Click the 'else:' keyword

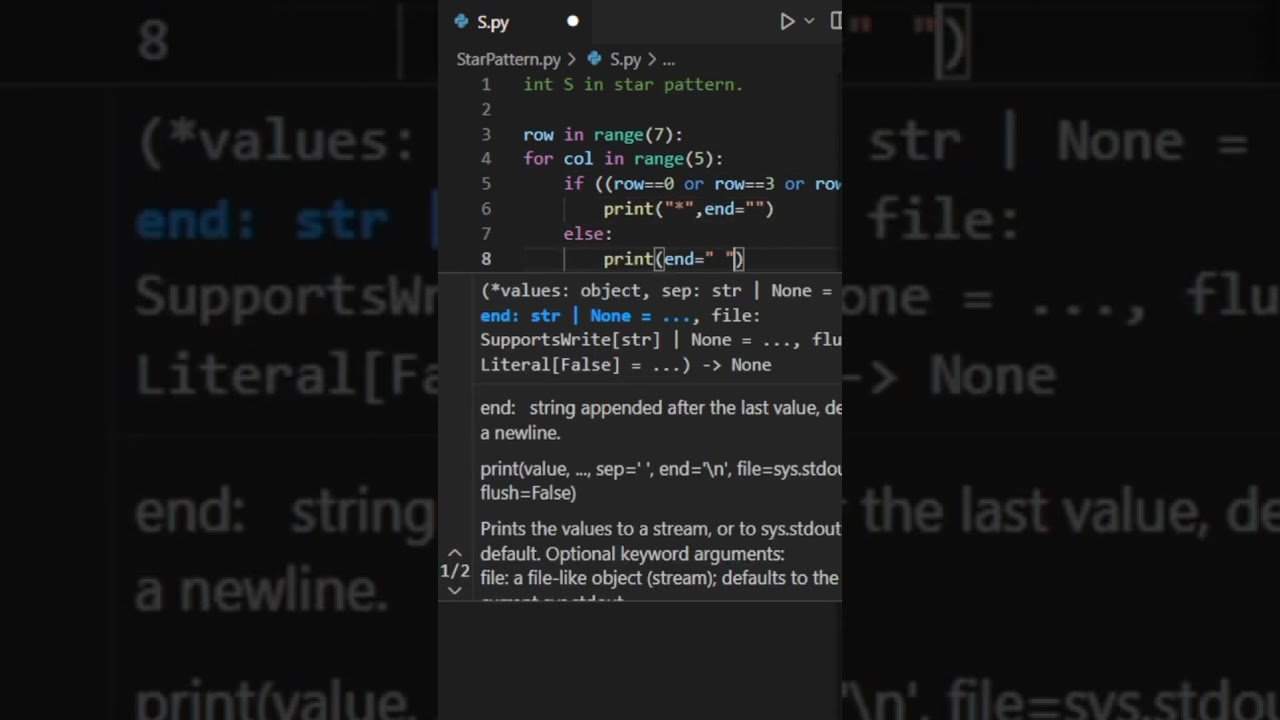pyautogui.click(x=588, y=234)
